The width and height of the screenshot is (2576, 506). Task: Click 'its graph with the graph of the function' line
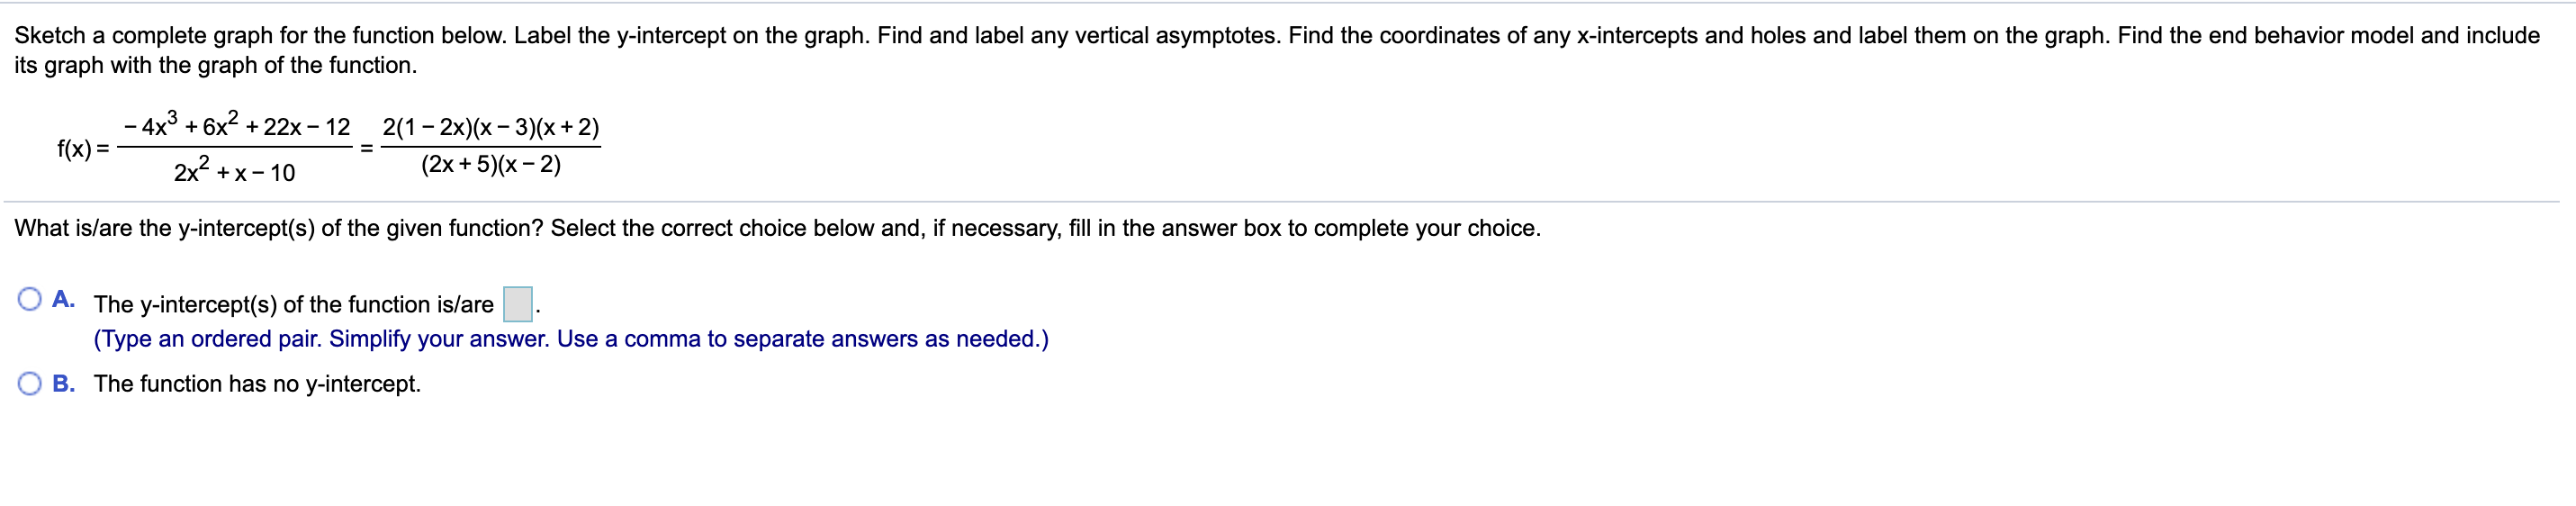click(x=215, y=65)
